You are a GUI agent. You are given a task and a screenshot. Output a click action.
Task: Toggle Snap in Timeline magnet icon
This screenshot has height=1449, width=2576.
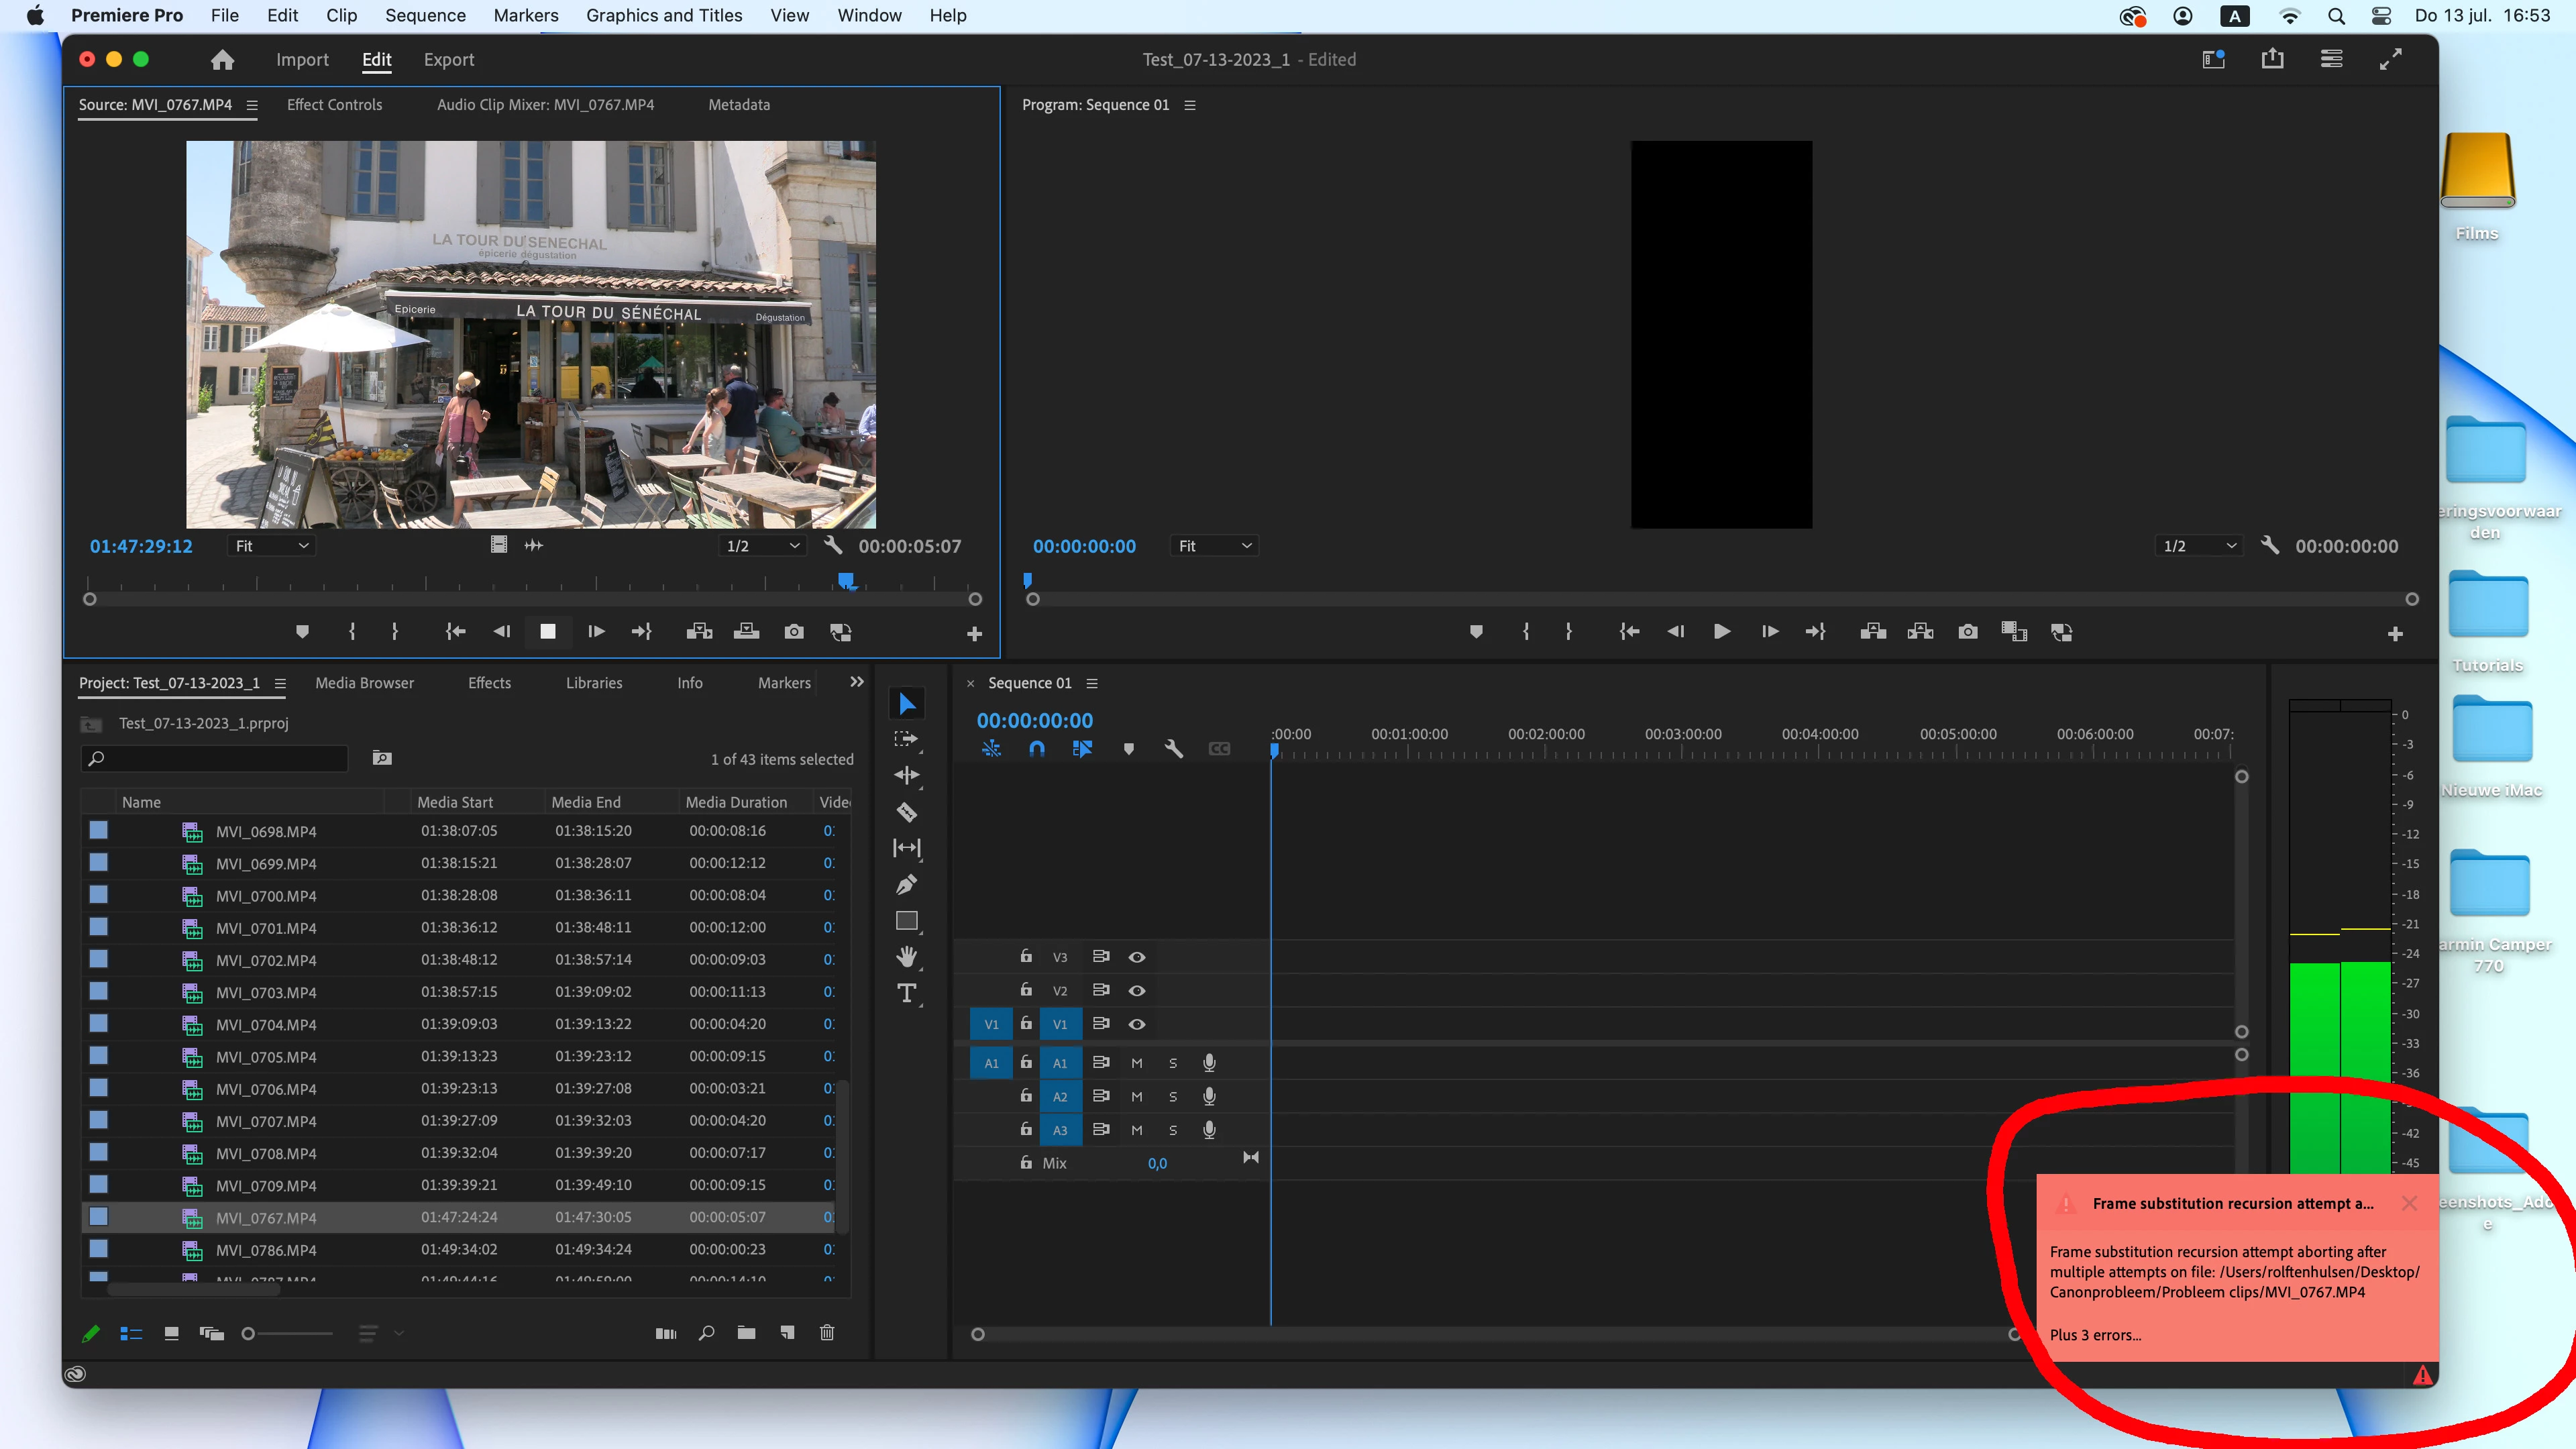click(1037, 748)
